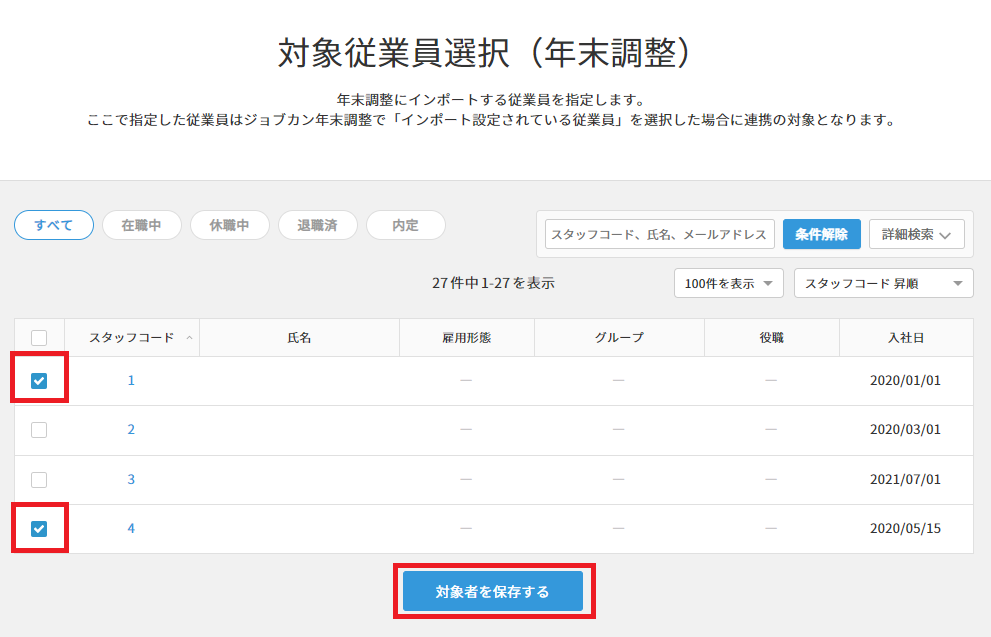Screen dimensions: 991x637
Task: Select the 退職済 filter tab
Action: click(x=317, y=225)
